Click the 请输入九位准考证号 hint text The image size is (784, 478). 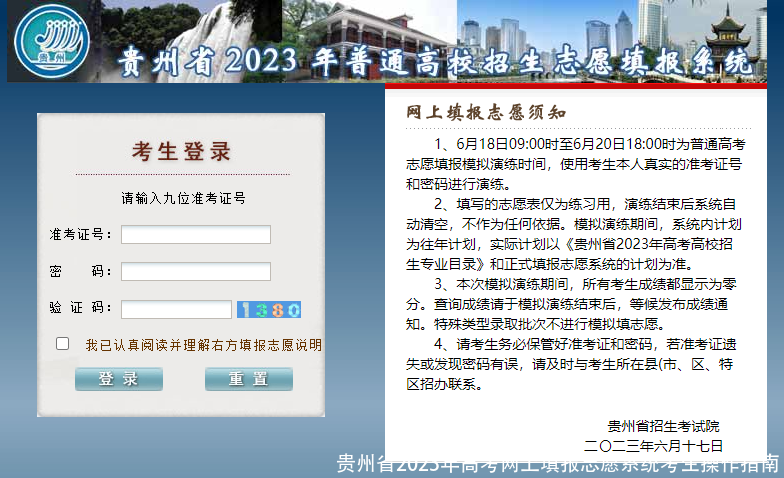point(183,198)
